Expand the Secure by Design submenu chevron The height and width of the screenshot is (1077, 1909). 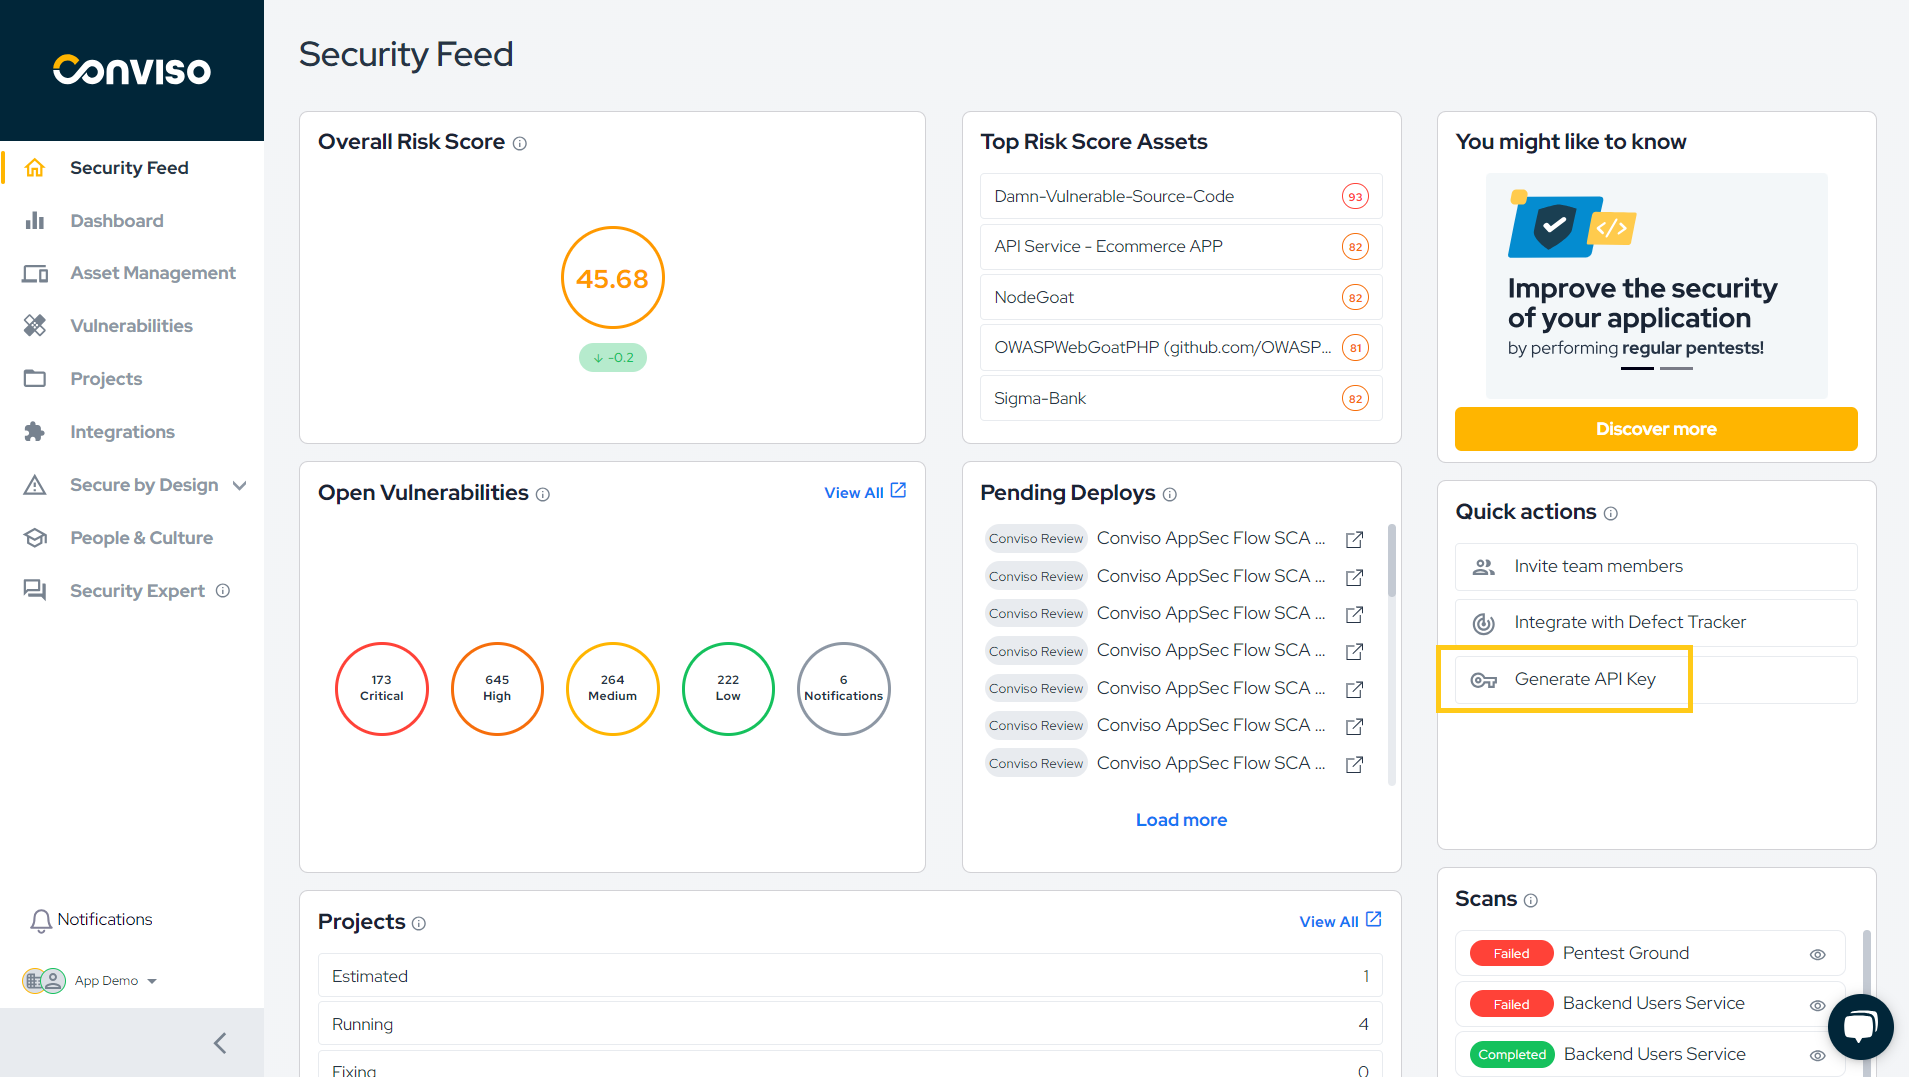(x=240, y=485)
